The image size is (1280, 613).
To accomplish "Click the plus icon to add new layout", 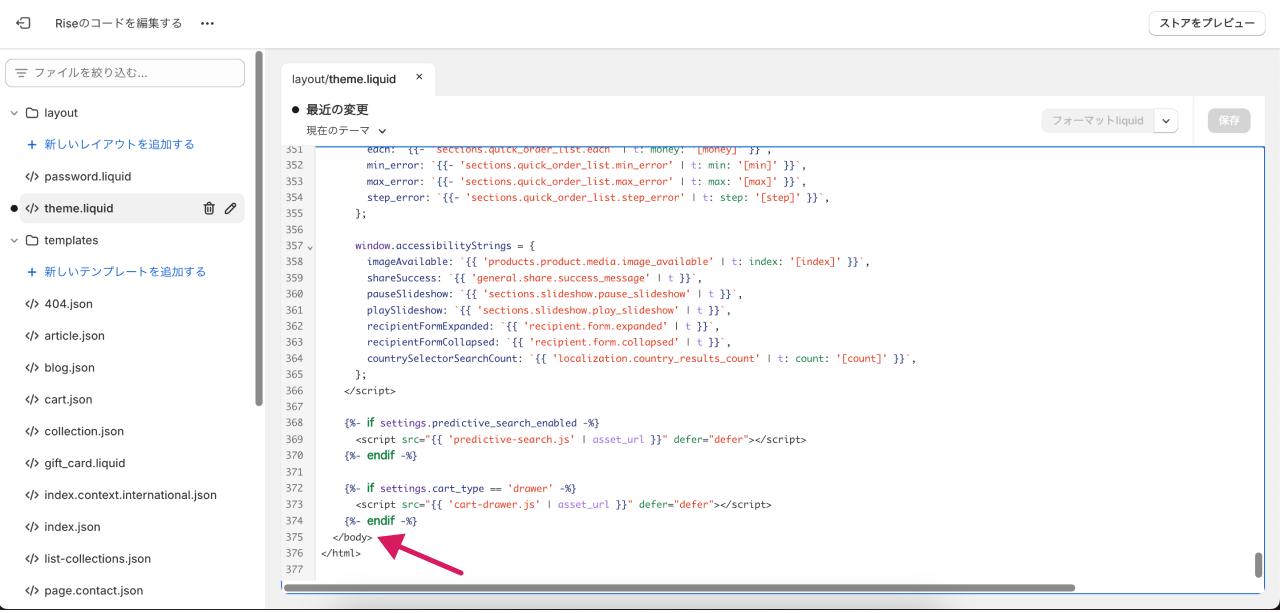I will click(32, 144).
